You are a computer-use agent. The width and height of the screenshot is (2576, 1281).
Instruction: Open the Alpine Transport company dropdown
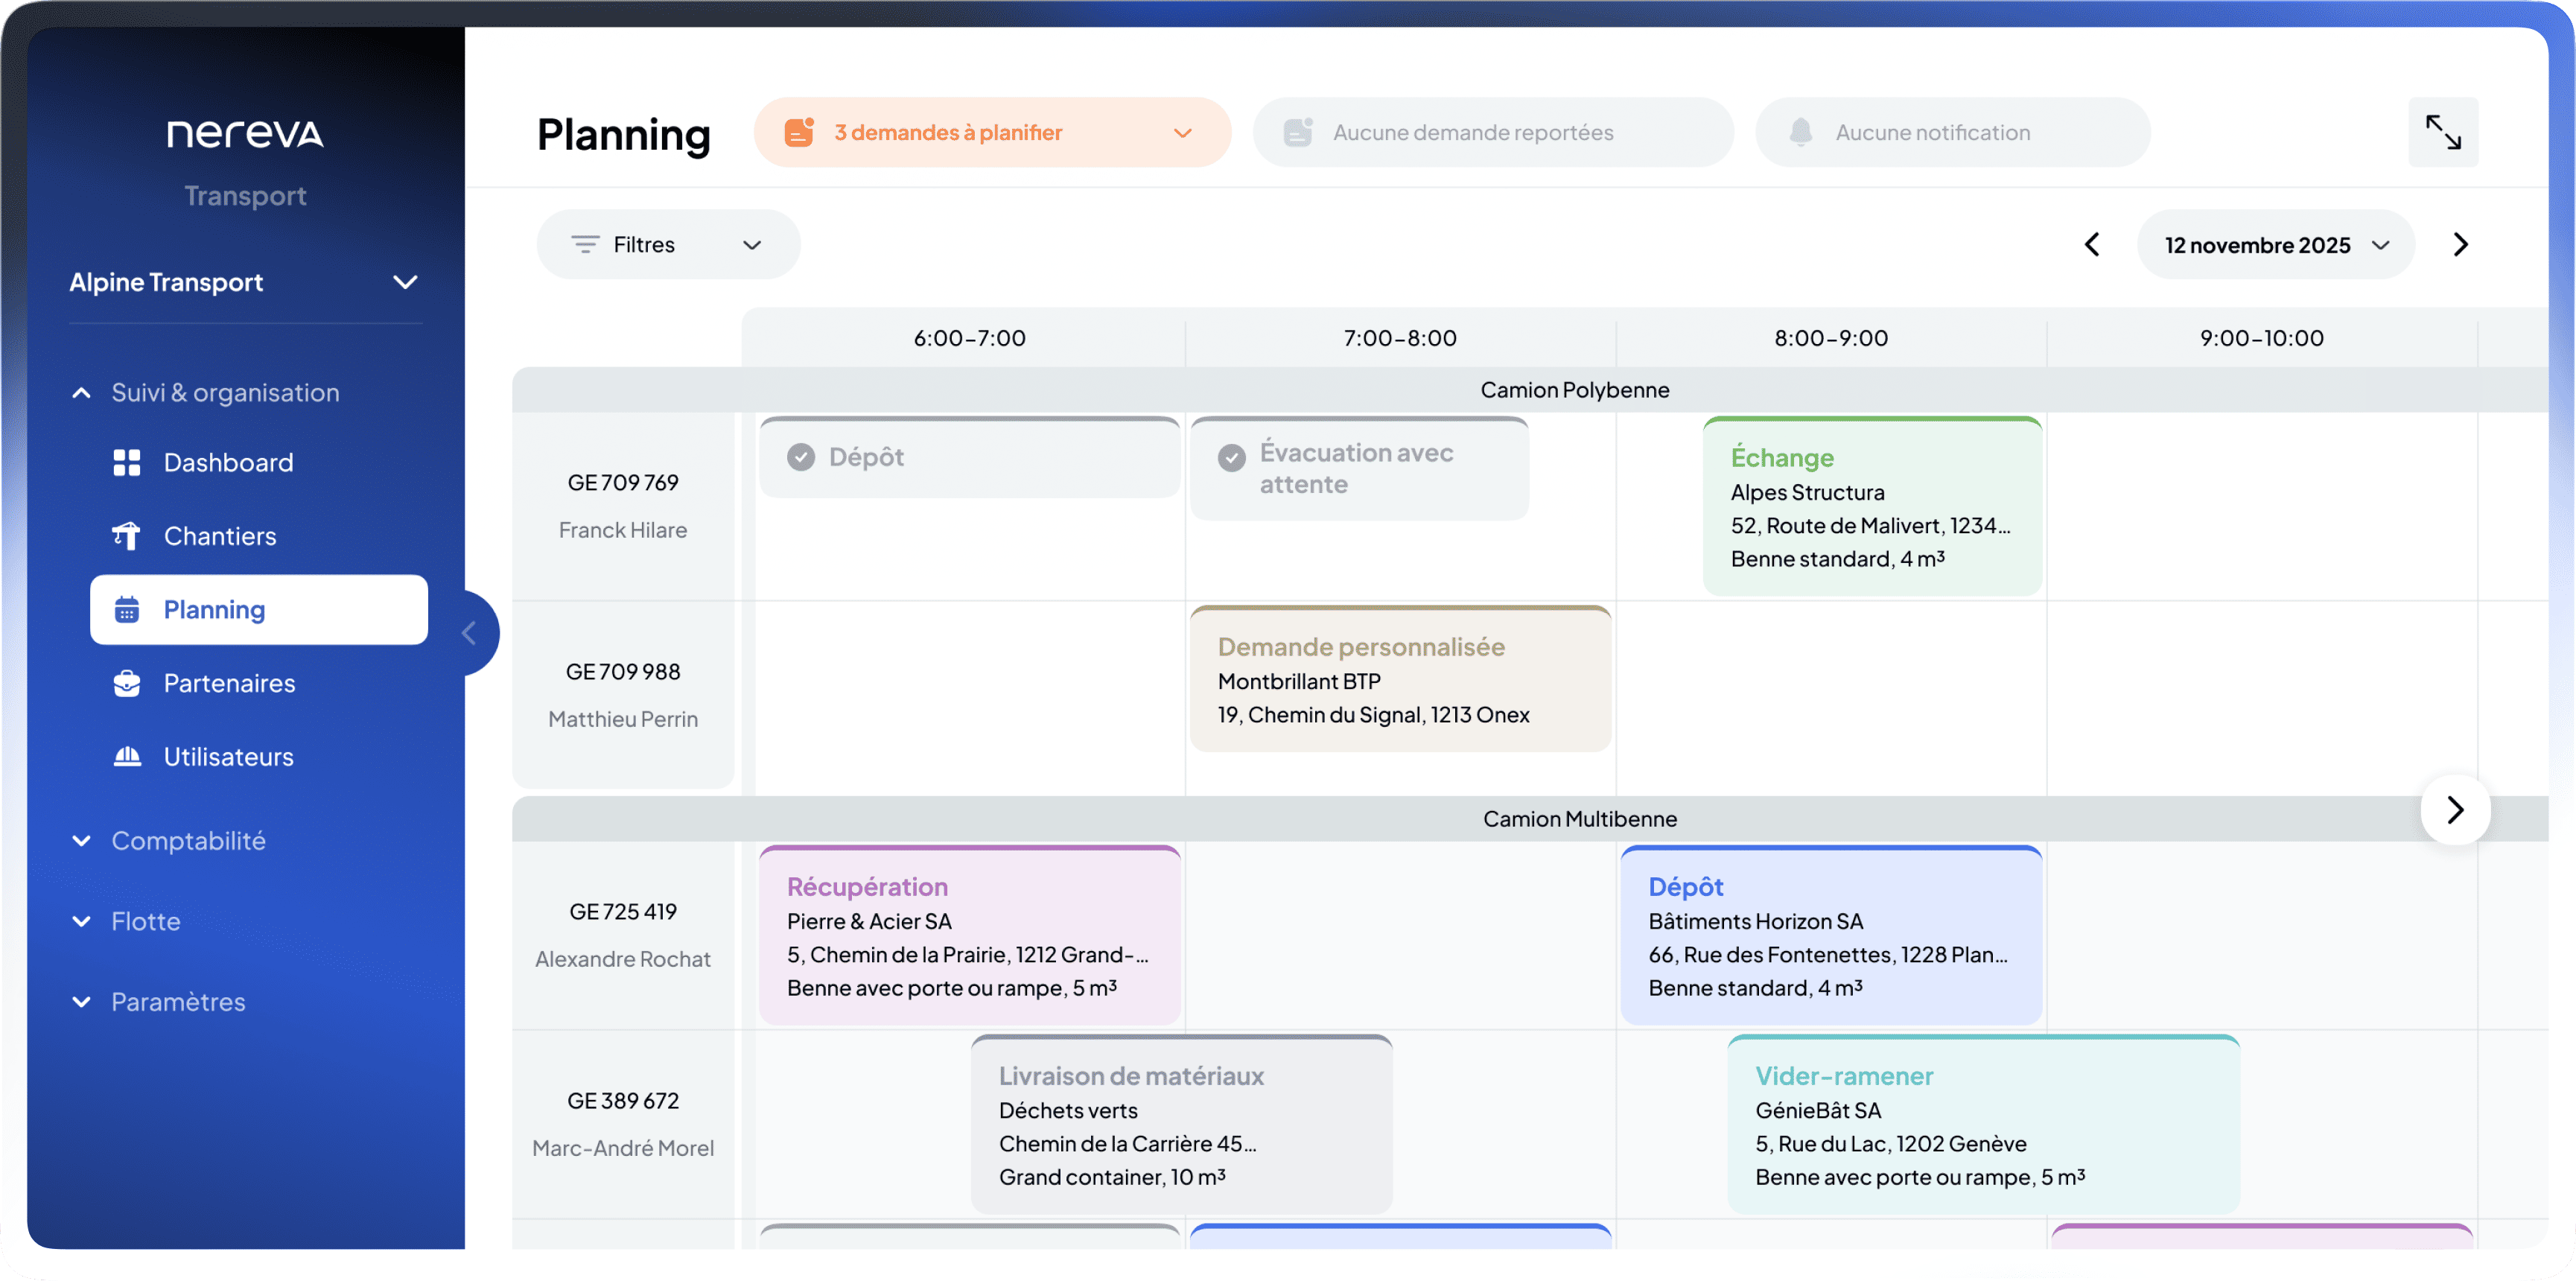pyautogui.click(x=406, y=282)
